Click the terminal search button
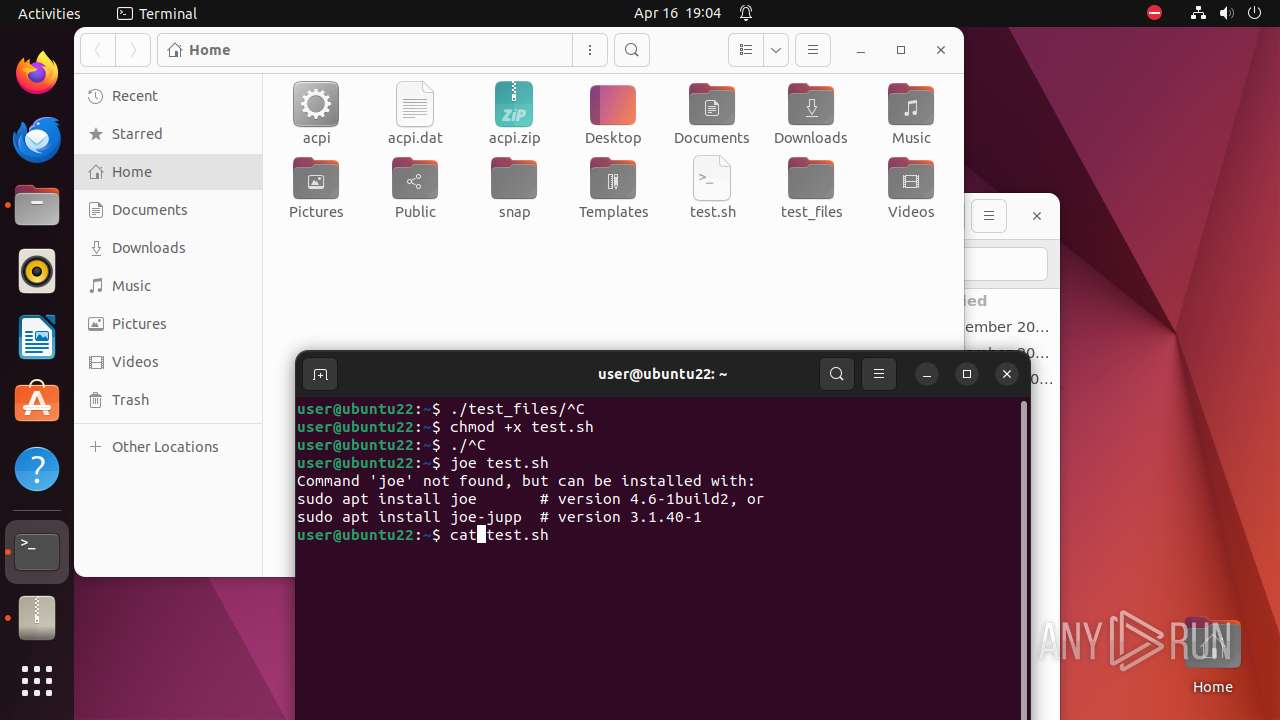Image resolution: width=1280 pixels, height=720 pixels. tap(837, 375)
